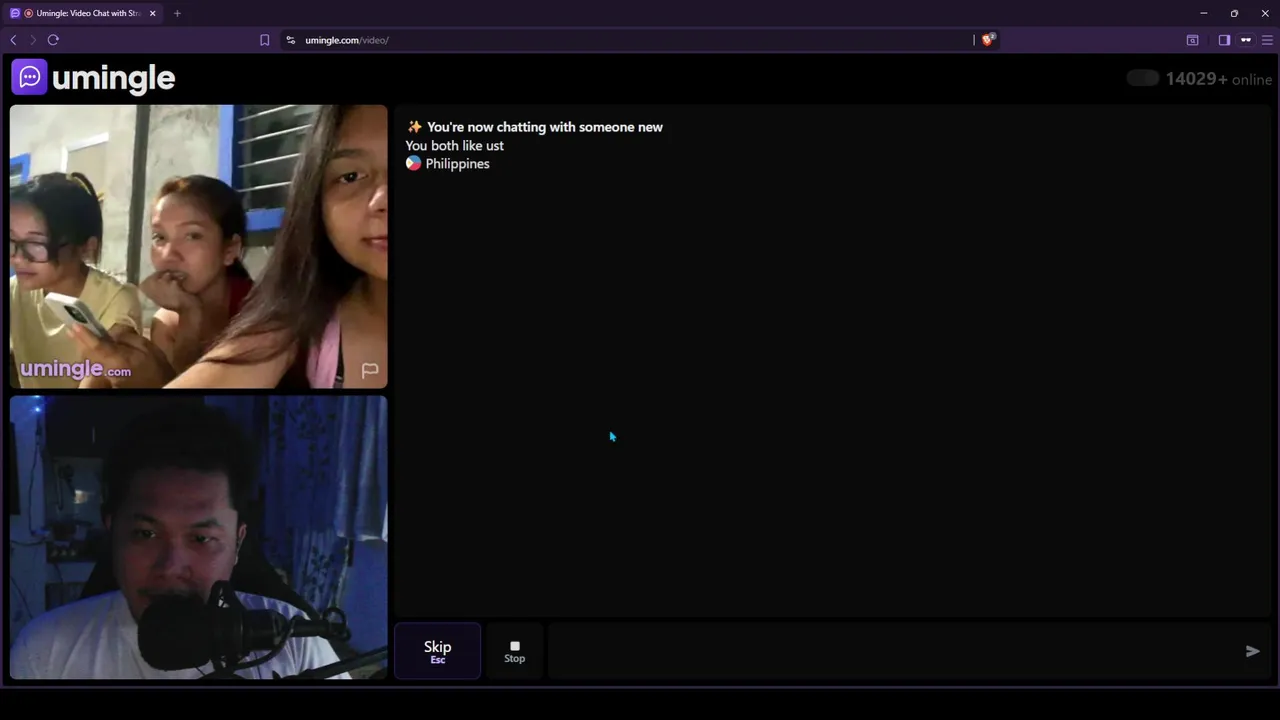Bookmark this page

pos(264,40)
